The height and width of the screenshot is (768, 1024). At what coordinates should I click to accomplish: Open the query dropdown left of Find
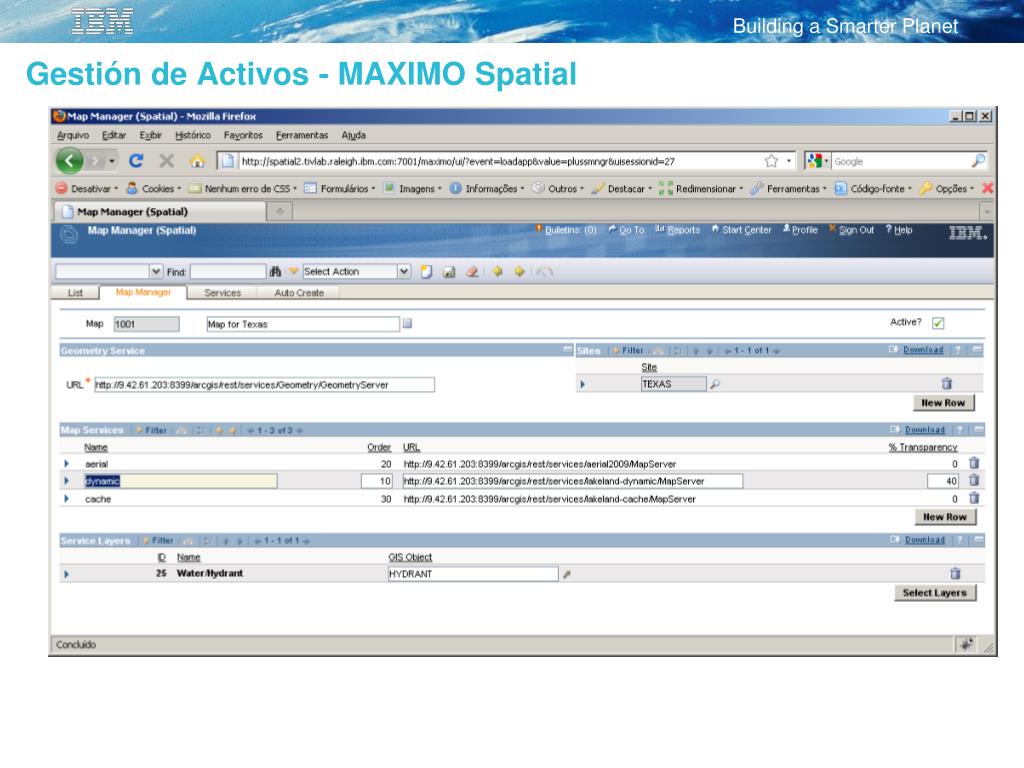point(155,271)
